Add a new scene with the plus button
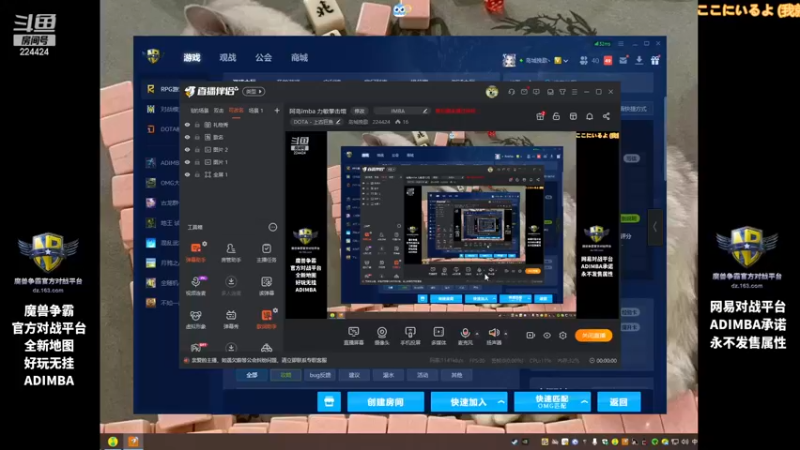This screenshot has height=450, width=800. 277,110
